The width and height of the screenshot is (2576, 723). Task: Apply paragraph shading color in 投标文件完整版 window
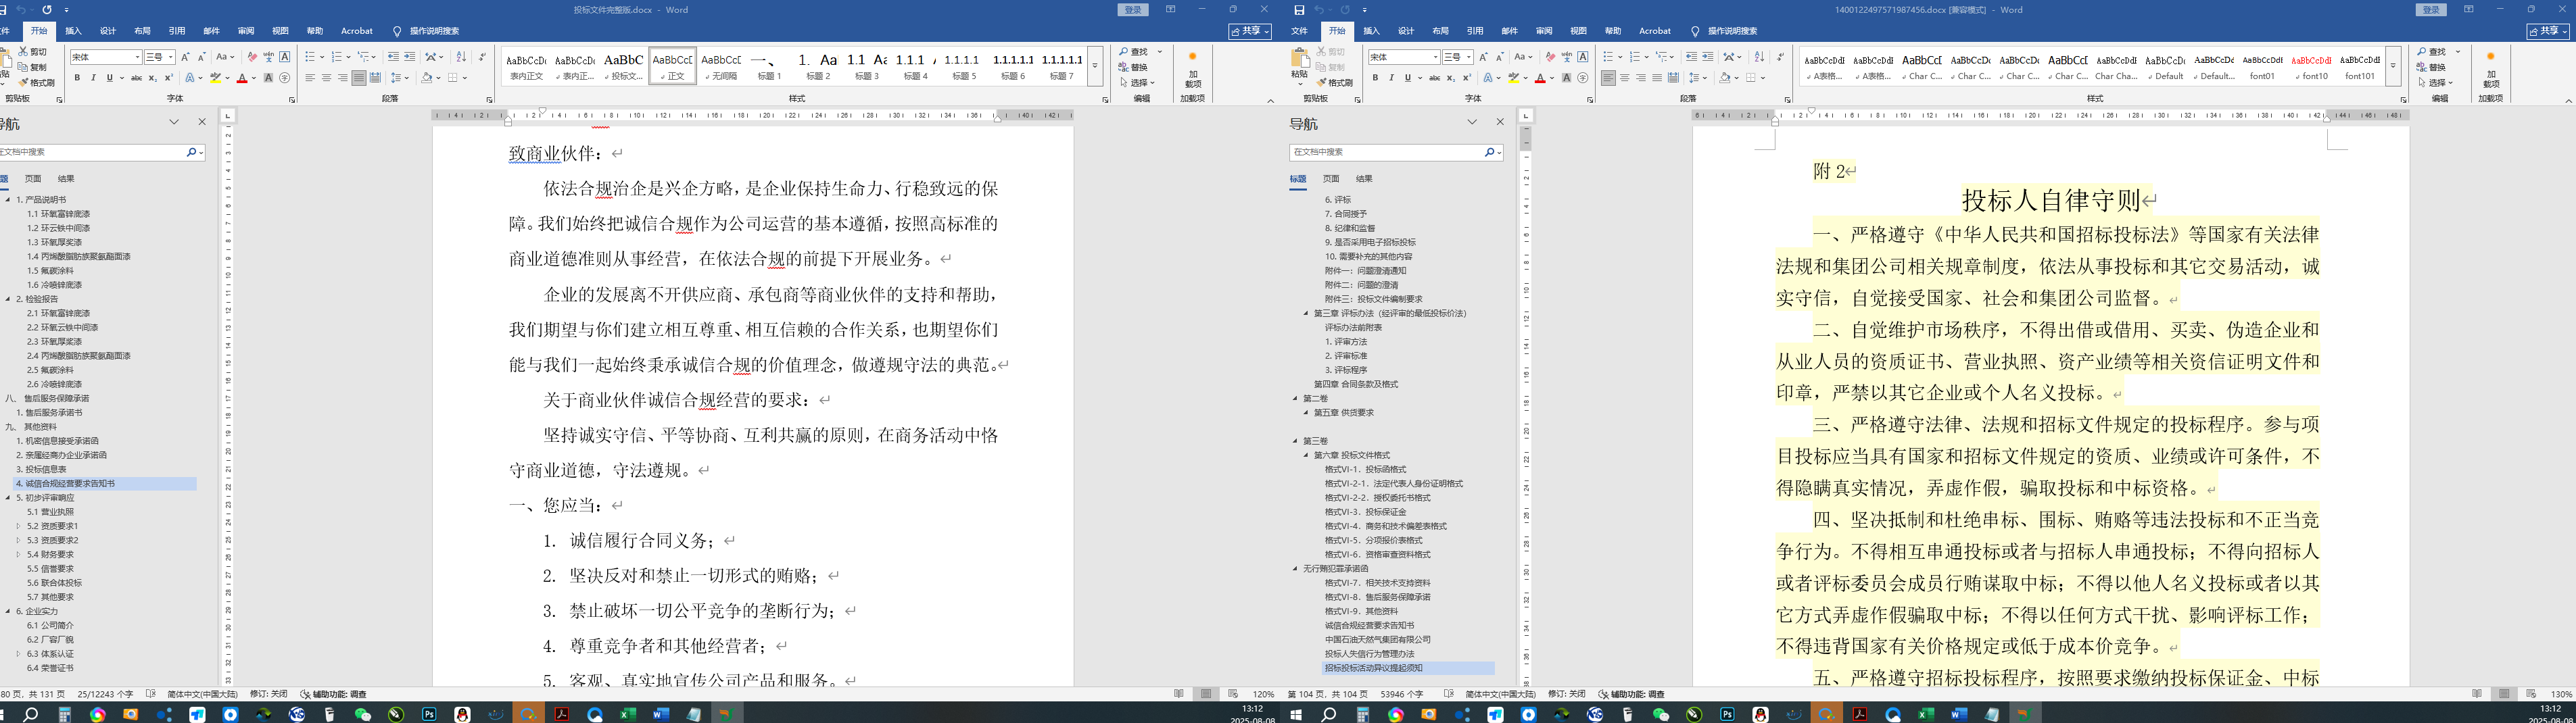427,78
